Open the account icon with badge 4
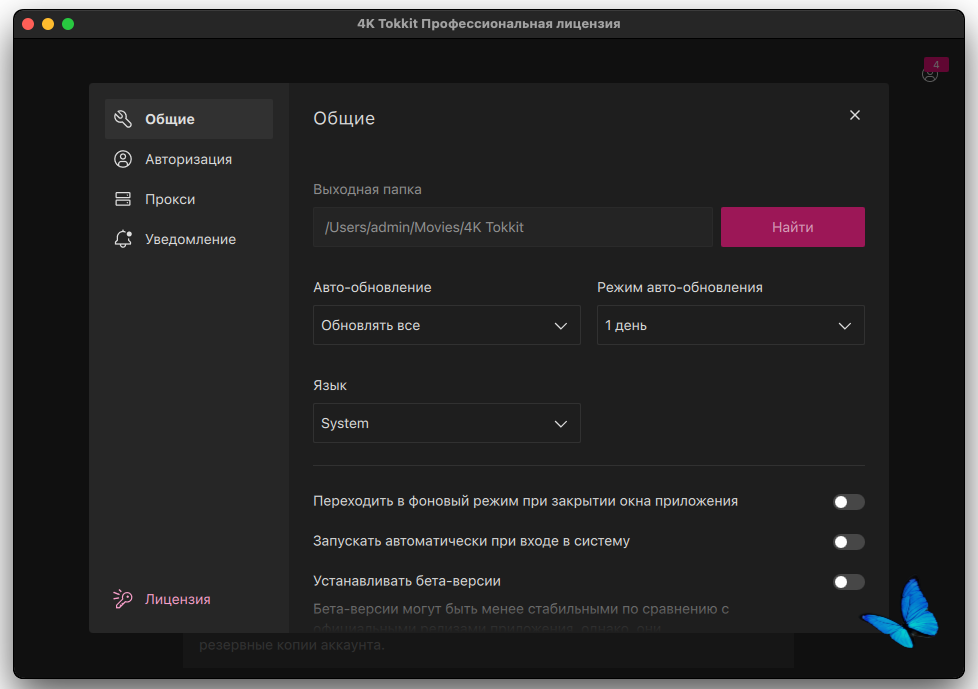 pyautogui.click(x=930, y=73)
